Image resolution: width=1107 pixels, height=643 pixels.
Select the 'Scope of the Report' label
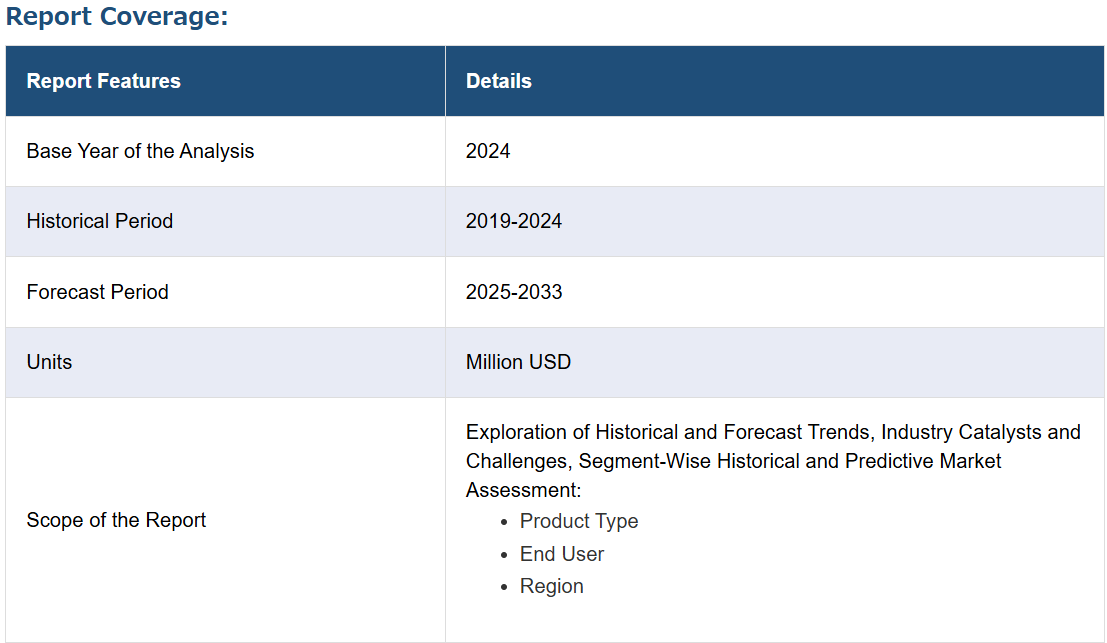pos(116,520)
